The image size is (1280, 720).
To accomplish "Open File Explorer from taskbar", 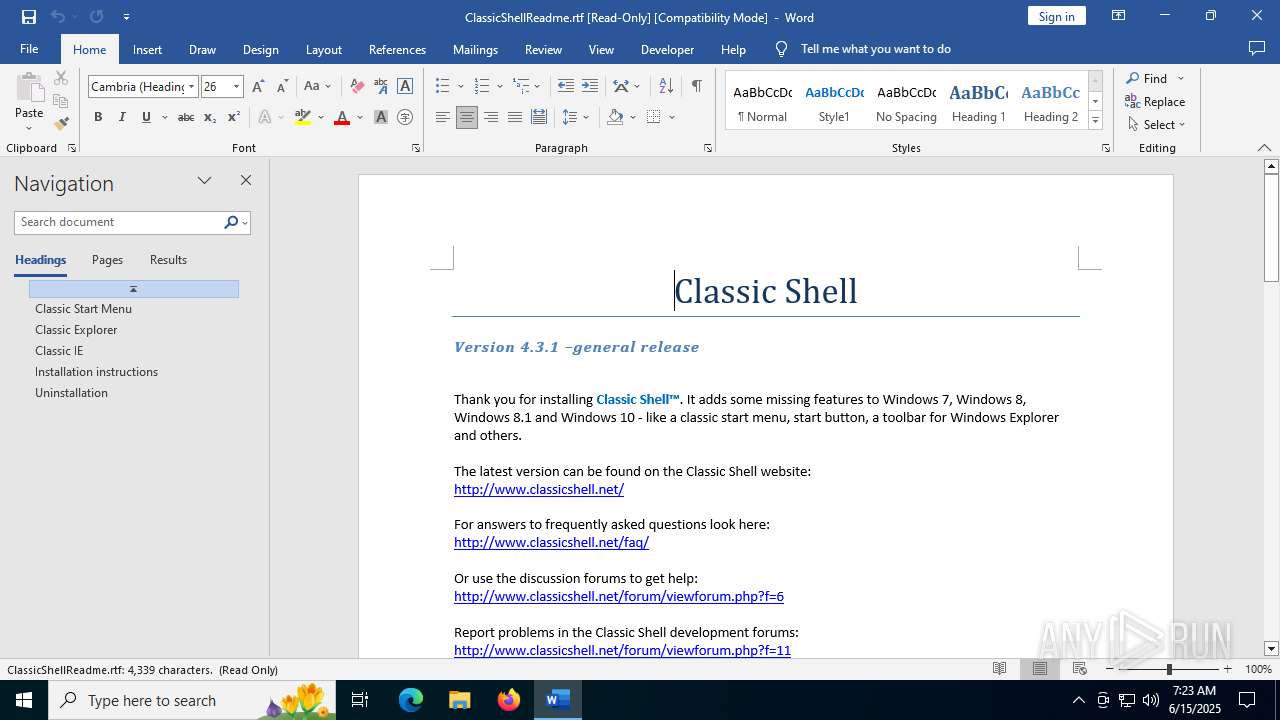I will [x=460, y=700].
